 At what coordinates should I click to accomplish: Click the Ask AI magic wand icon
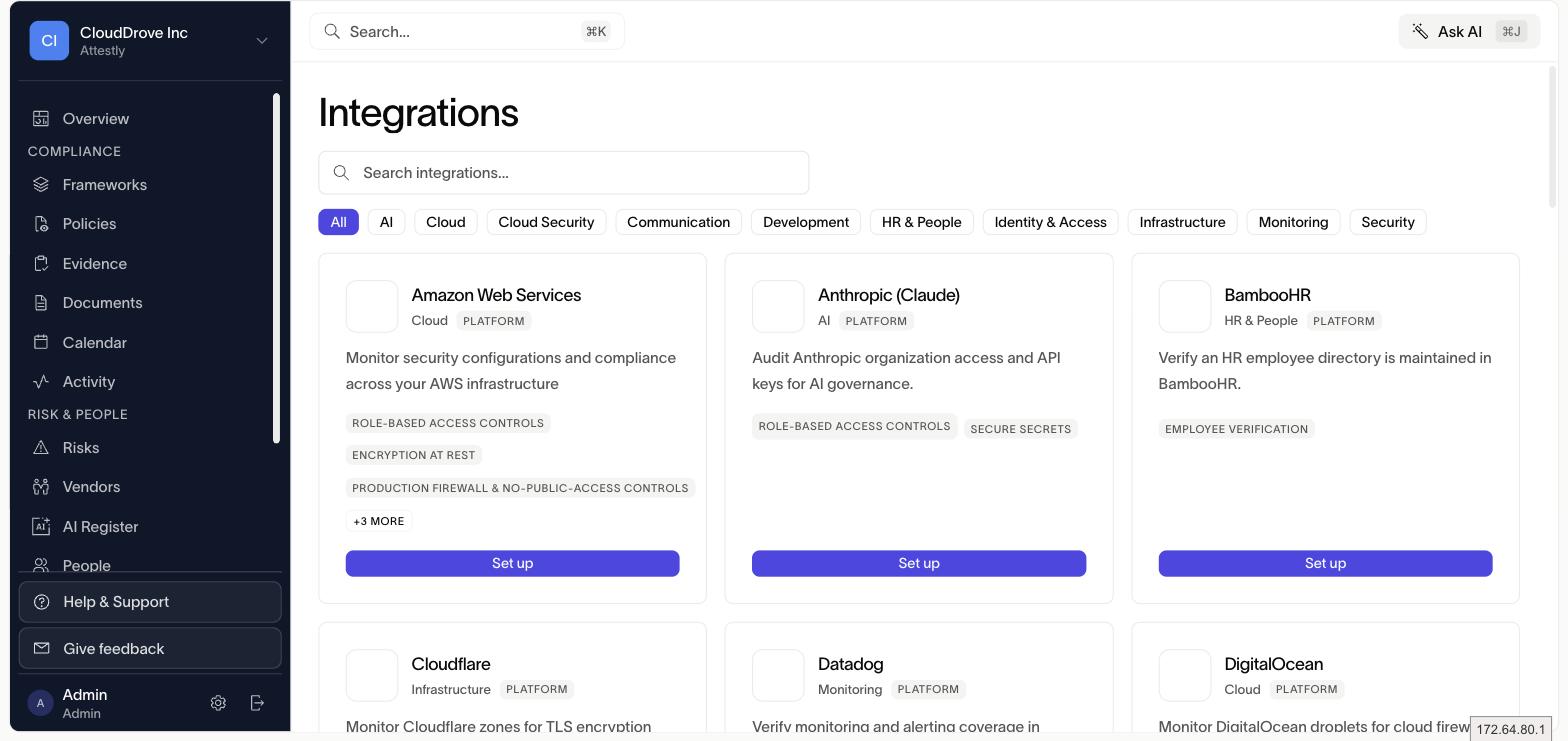[x=1420, y=31]
